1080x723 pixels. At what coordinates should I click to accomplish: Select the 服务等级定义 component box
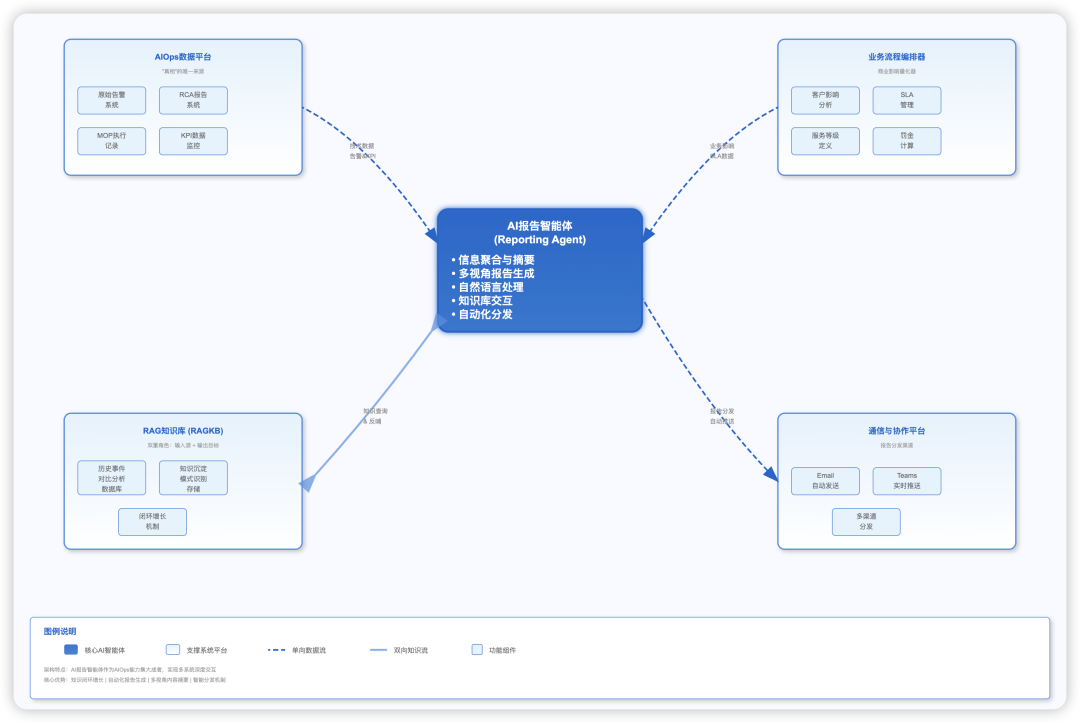[825, 141]
